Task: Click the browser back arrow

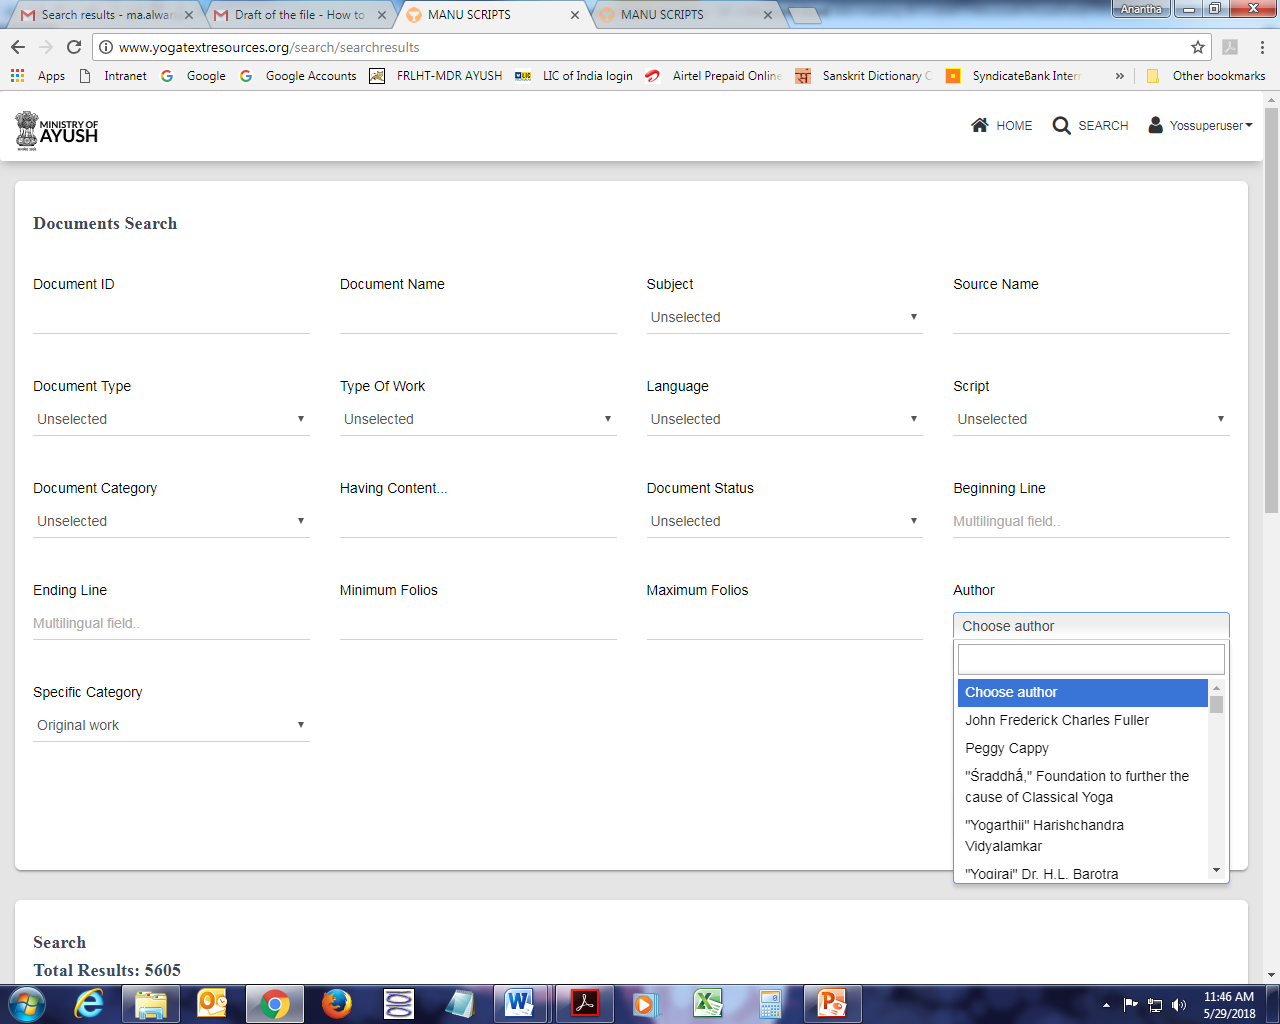Action: coord(18,47)
